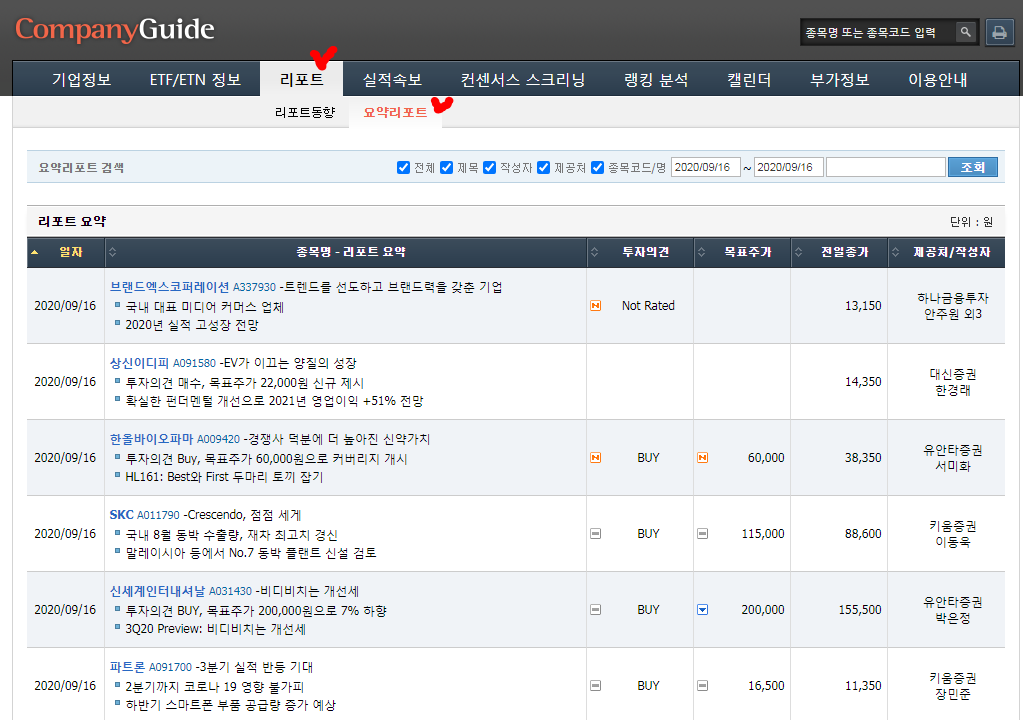Click new opinion icon in 브랜드엑스코퍼레이션 row
This screenshot has width=1023, height=720.
click(596, 306)
